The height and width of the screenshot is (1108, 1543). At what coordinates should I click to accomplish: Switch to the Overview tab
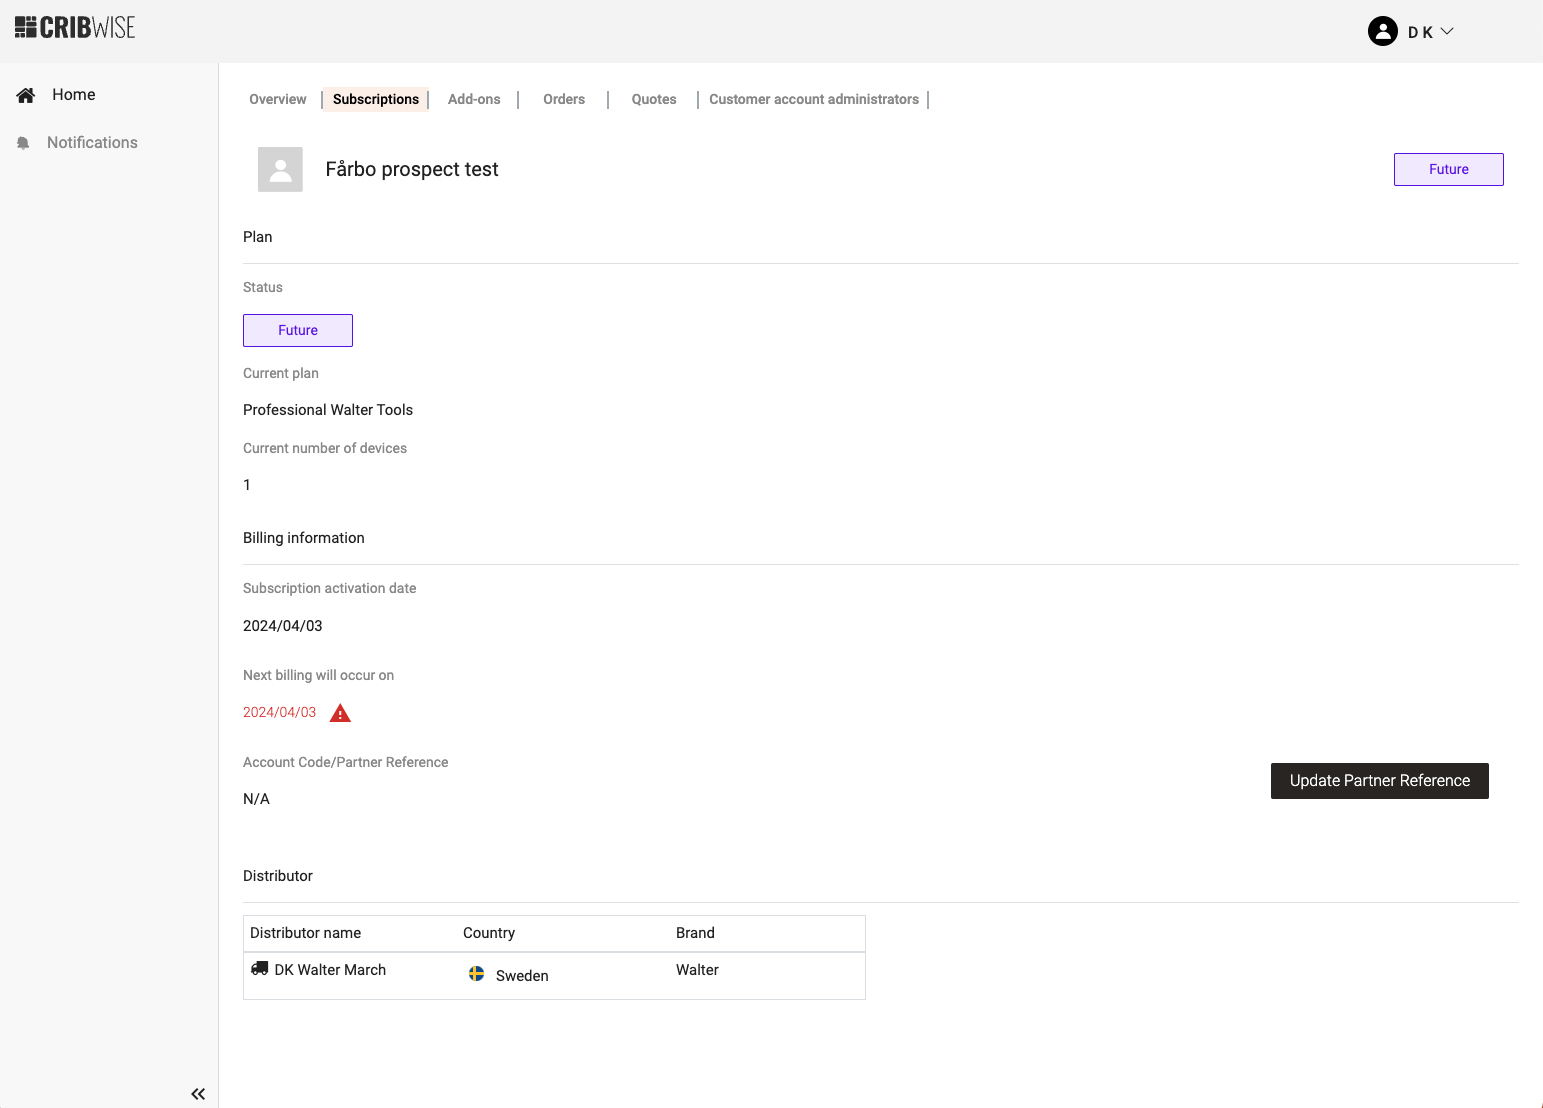pos(278,99)
